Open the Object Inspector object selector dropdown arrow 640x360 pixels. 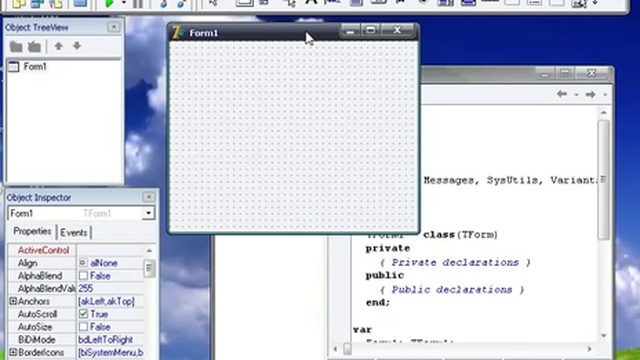(149, 213)
